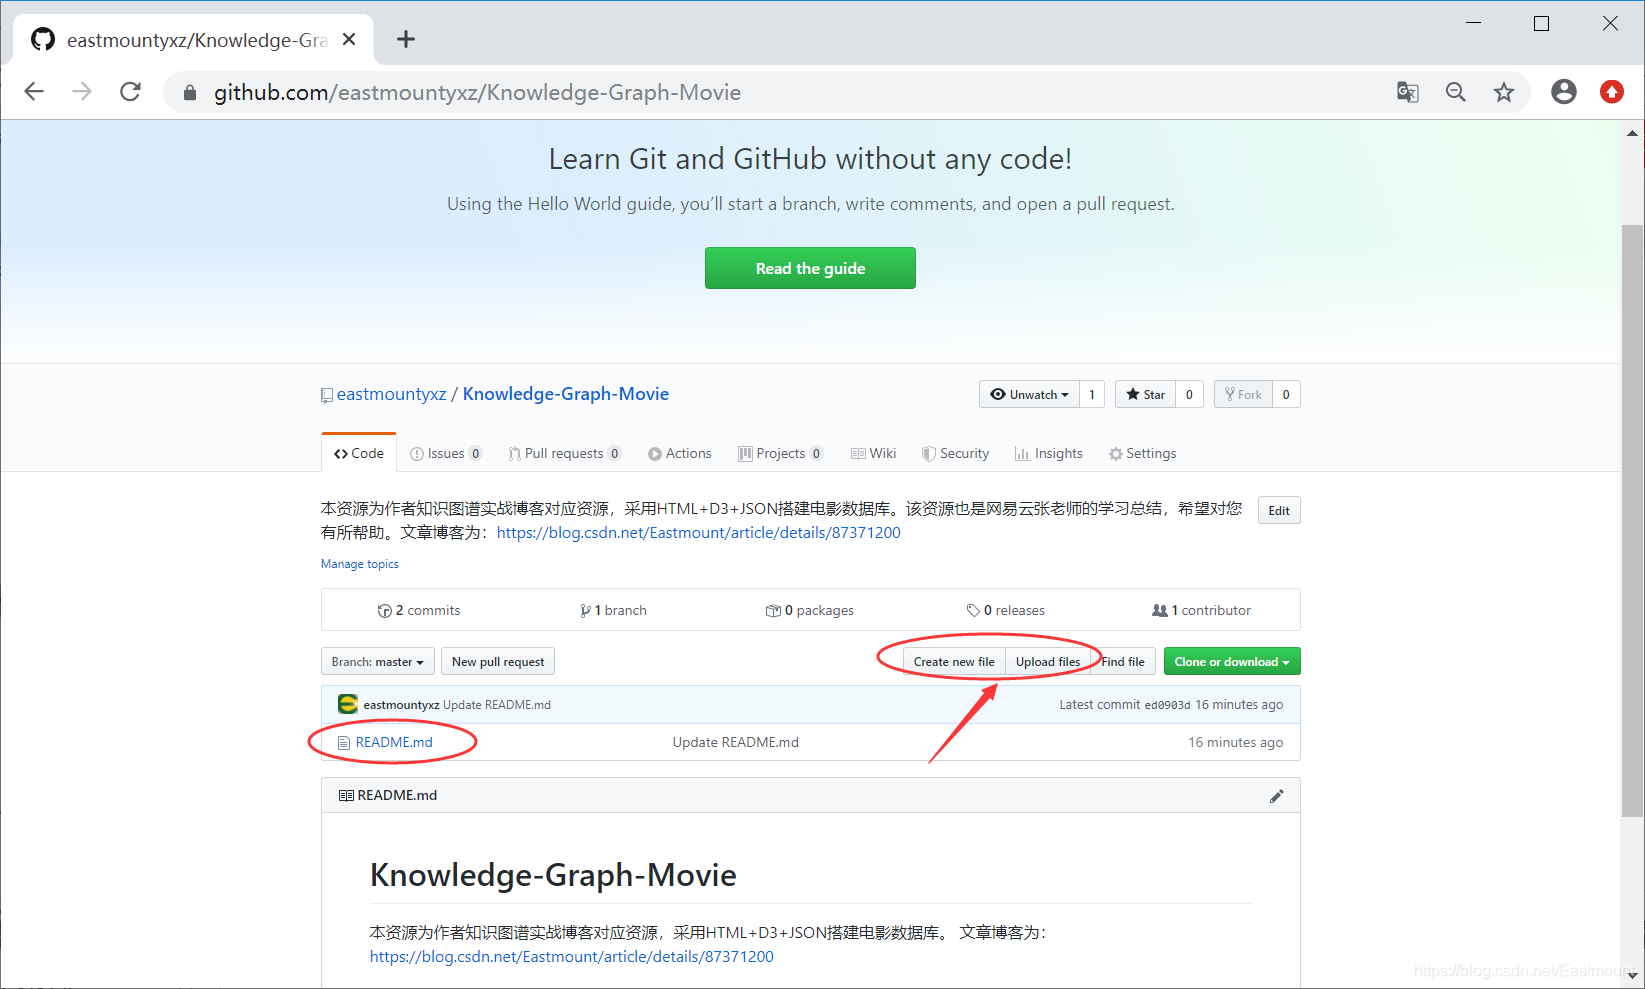This screenshot has width=1645, height=989.
Task: View 2 commits history
Action: pyautogui.click(x=419, y=610)
